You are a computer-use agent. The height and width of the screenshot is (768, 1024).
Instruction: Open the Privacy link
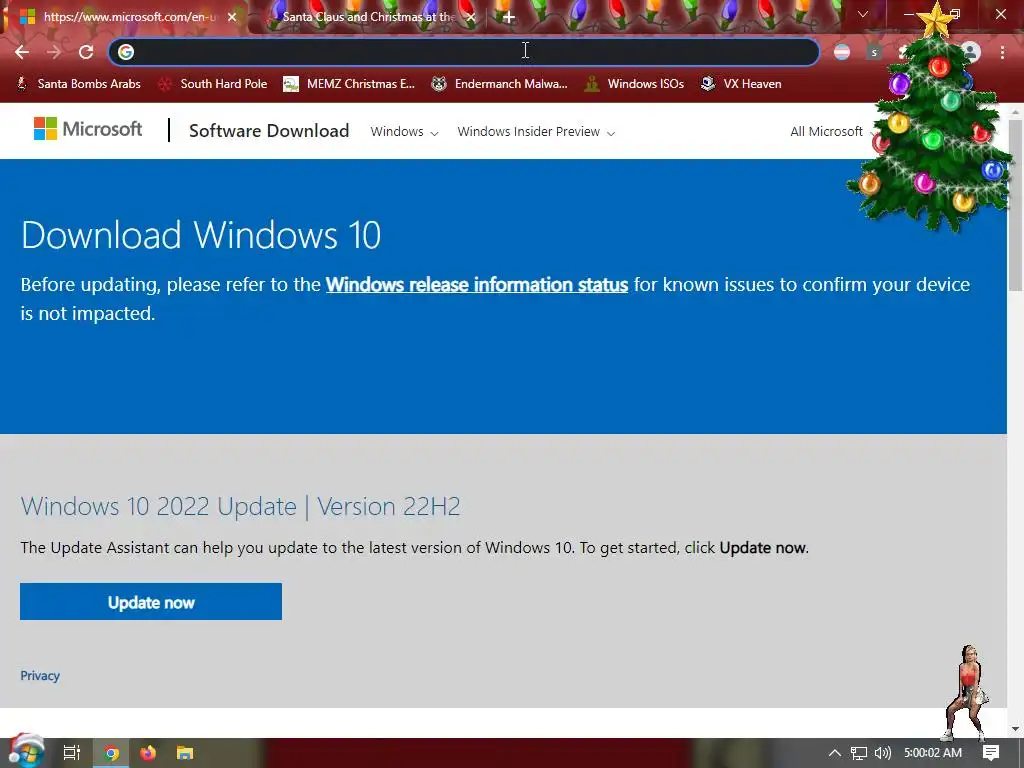[40, 676]
